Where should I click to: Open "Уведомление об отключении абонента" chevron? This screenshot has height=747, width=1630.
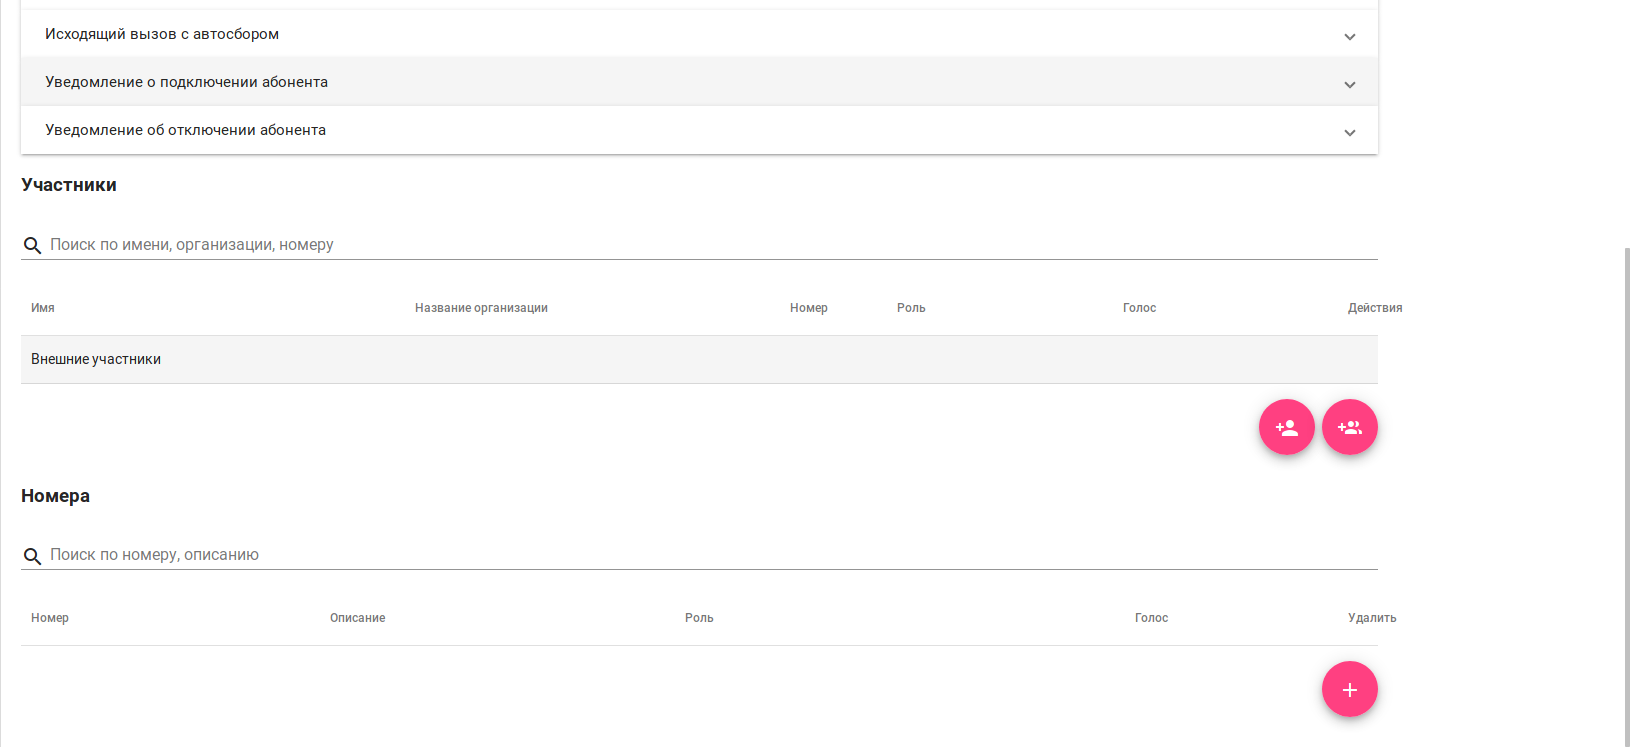[x=1349, y=132]
